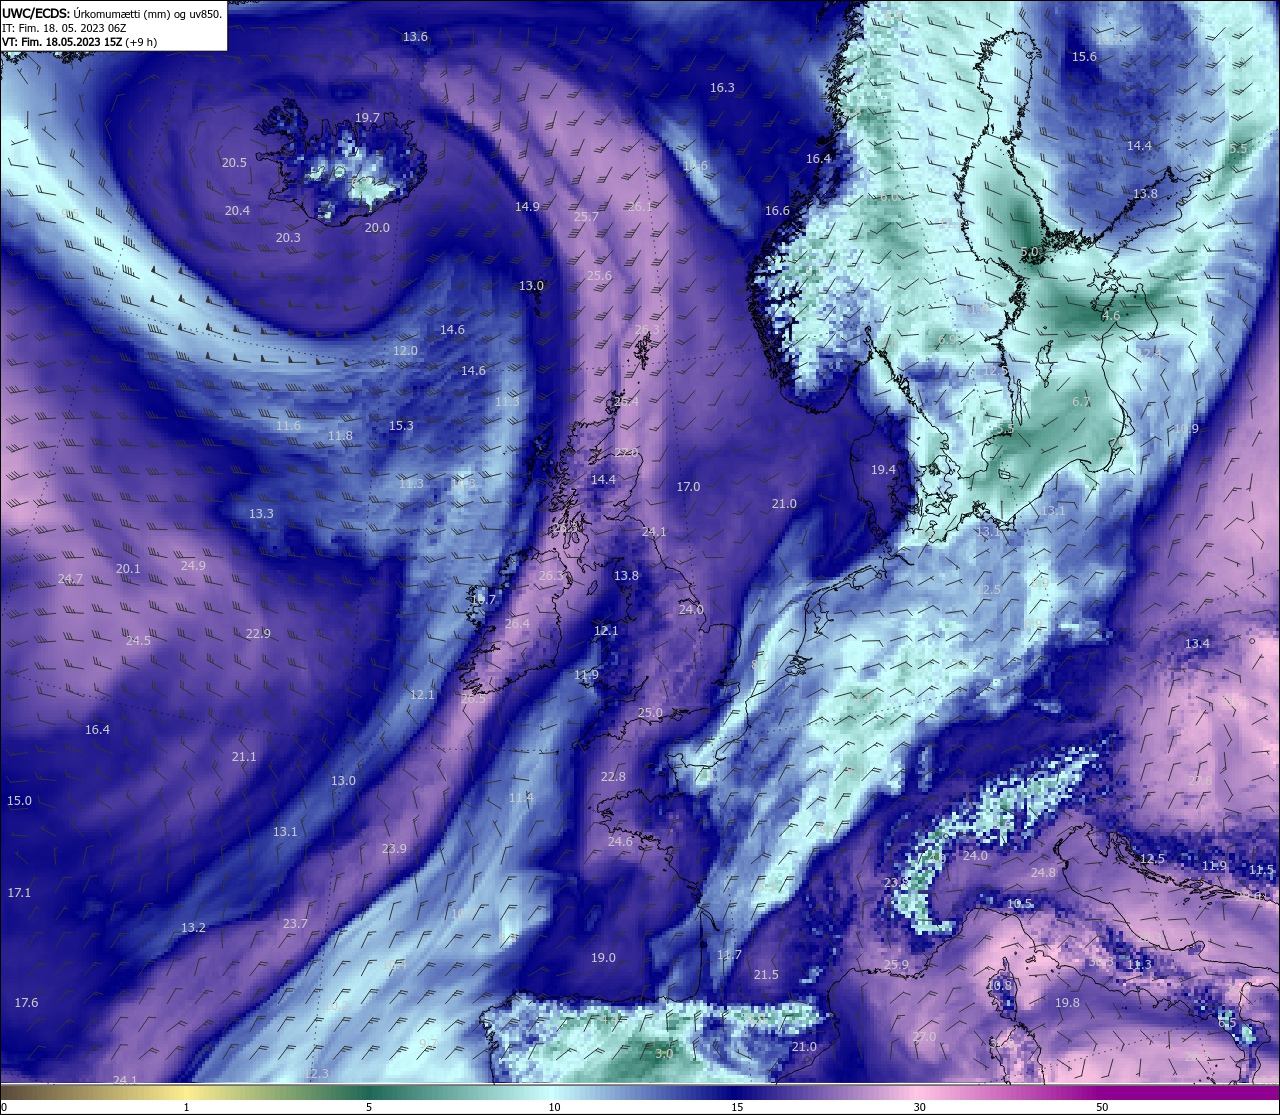Select the 20.5 value label
The height and width of the screenshot is (1115, 1280).
(234, 163)
